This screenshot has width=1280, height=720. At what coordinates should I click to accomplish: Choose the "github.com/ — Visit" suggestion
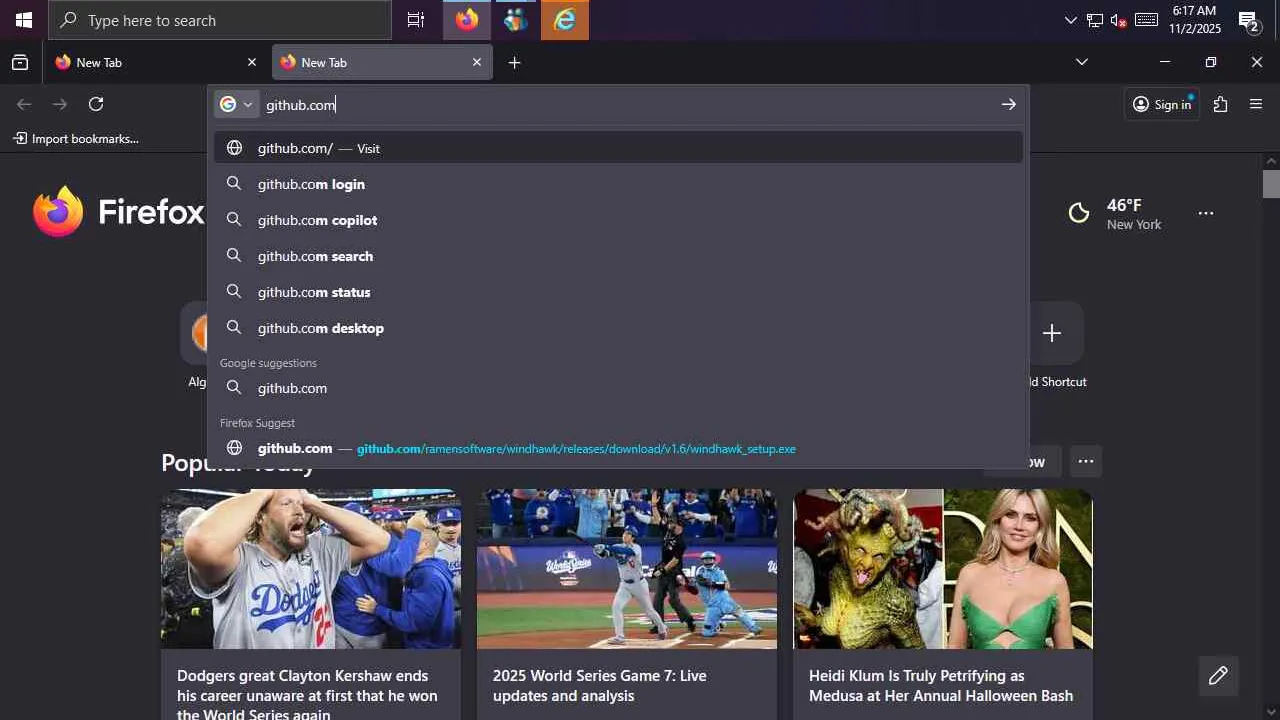coord(618,148)
